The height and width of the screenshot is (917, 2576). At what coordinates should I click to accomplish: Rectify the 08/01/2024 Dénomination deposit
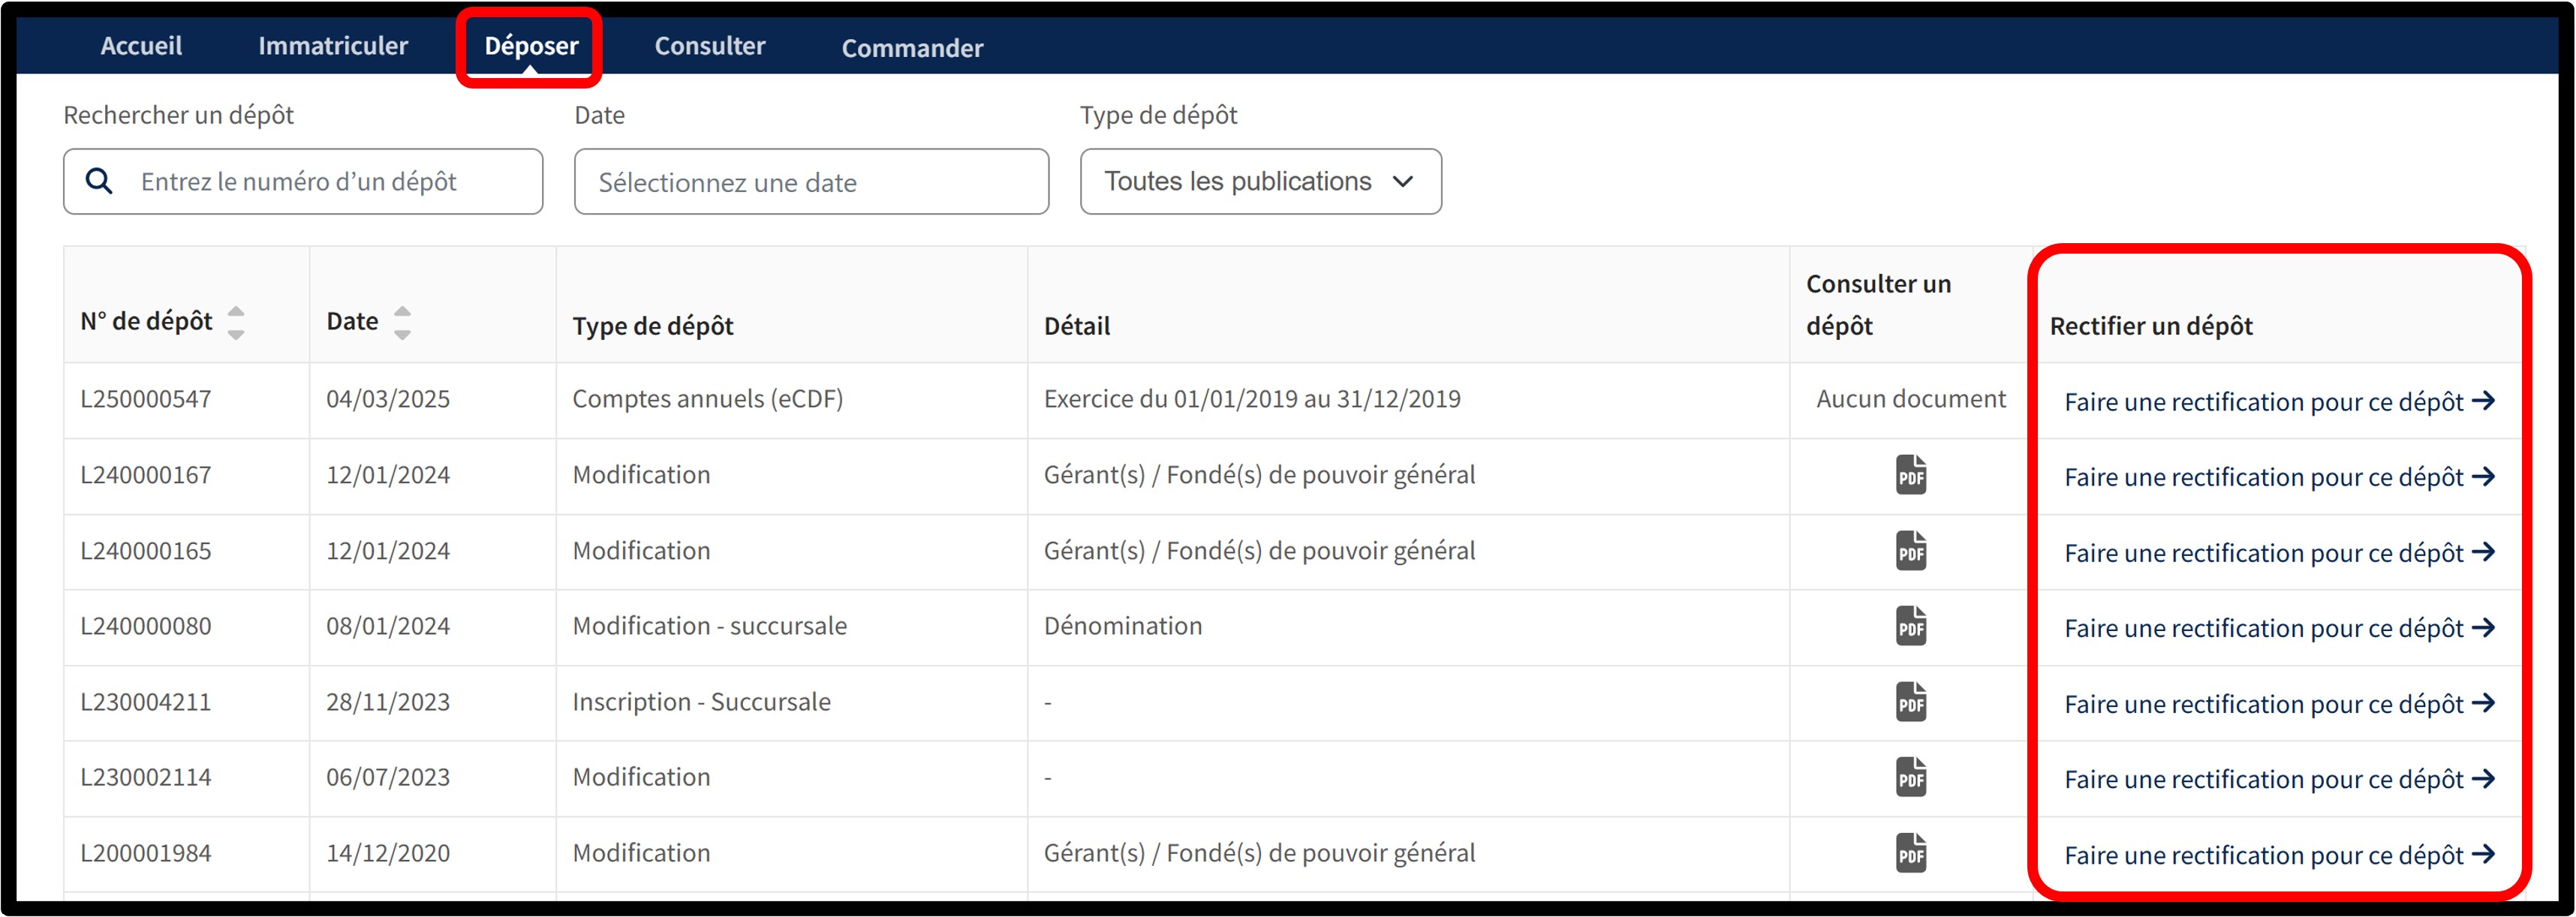click(x=2278, y=628)
